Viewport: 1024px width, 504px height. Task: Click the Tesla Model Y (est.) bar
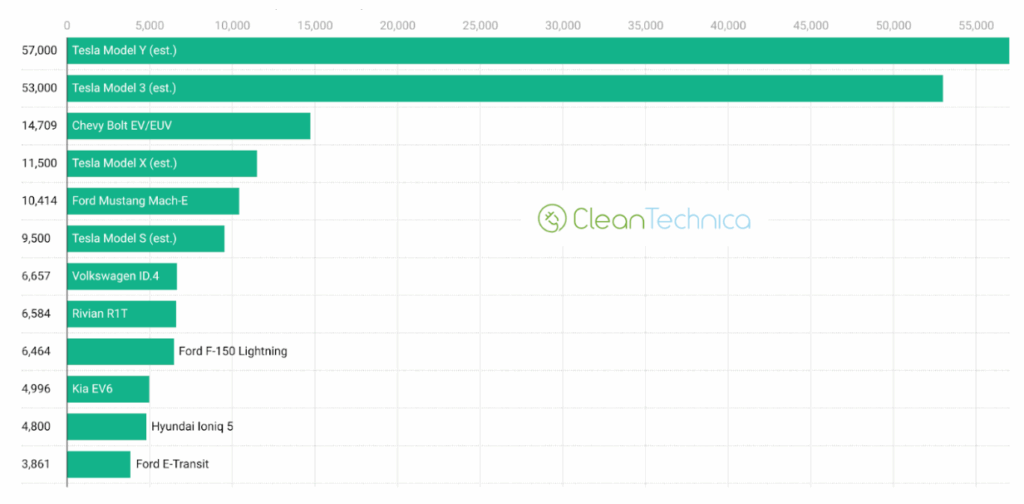(x=538, y=50)
